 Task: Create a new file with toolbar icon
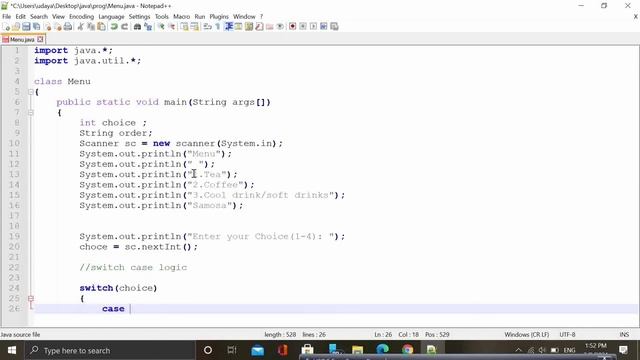pos(7,27)
